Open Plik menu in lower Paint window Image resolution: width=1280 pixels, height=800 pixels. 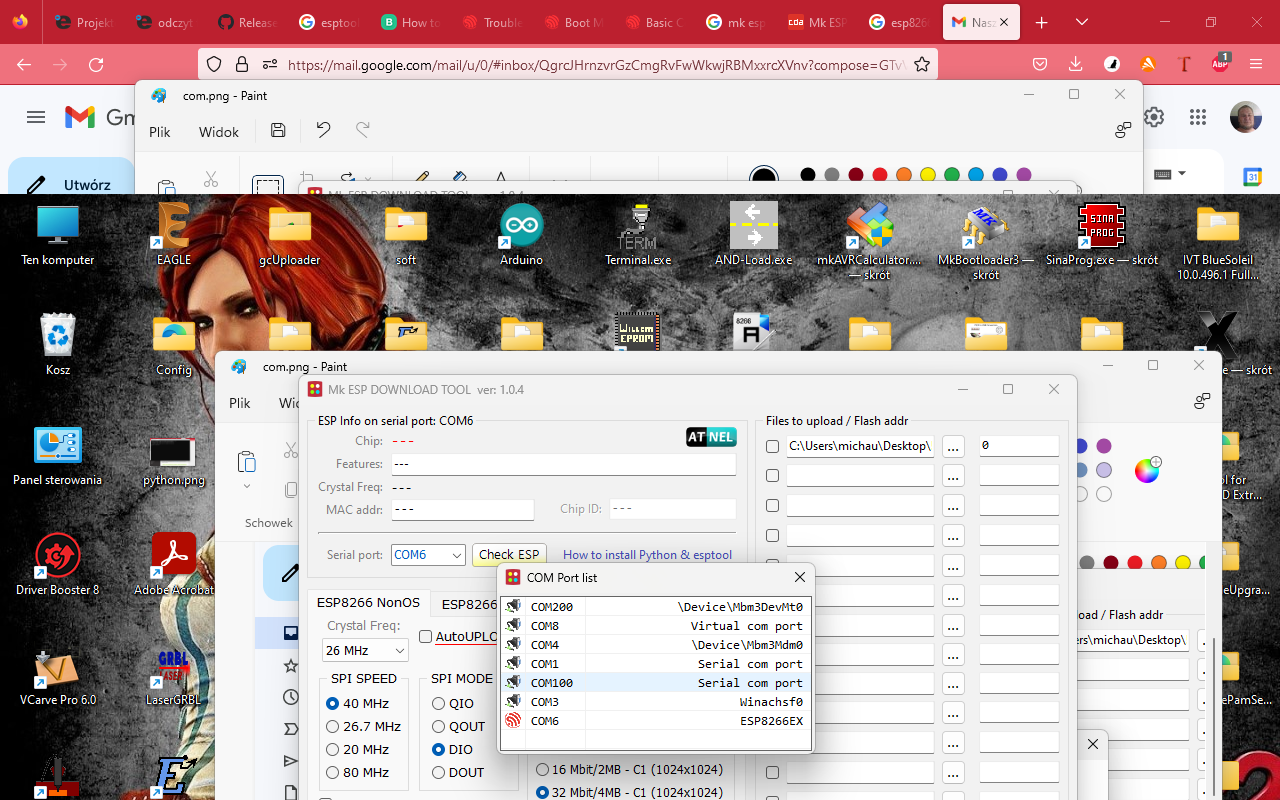[x=240, y=403]
